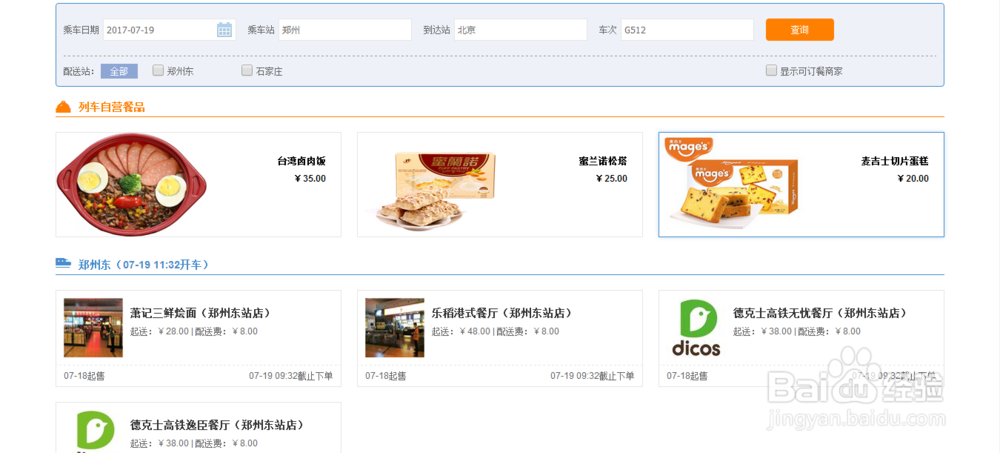Focus the 到达站 field containing 北京
Screen dimensions: 1000x453
tap(520, 29)
